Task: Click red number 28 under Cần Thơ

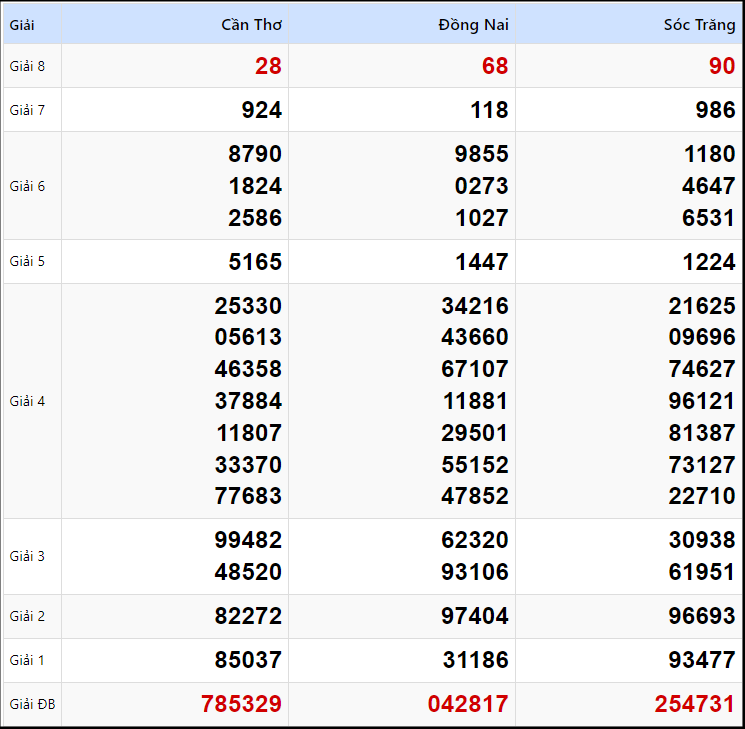Action: [268, 66]
